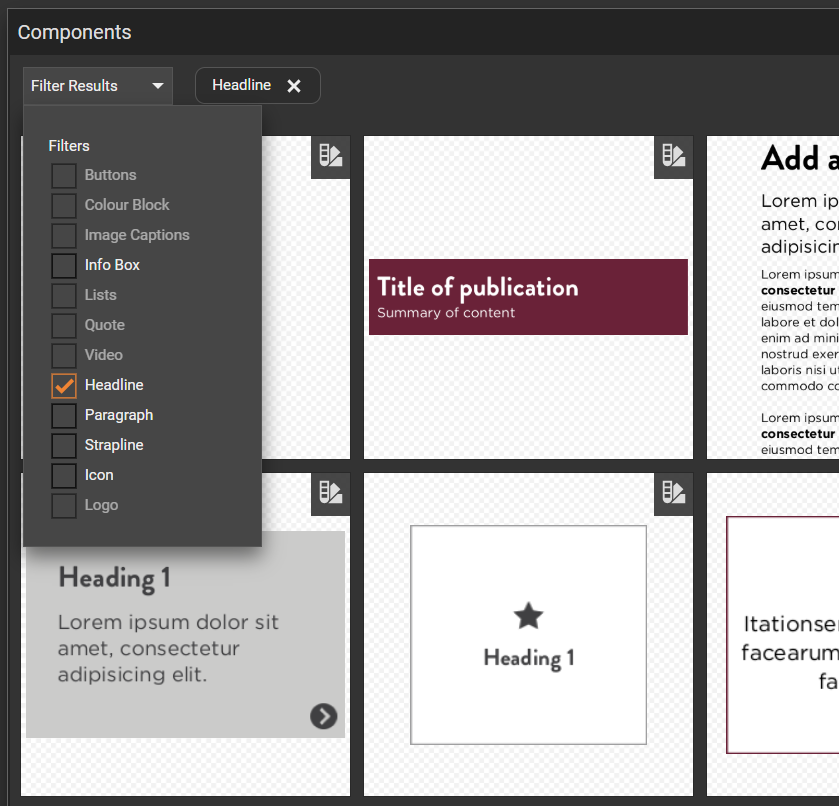Click the Headline filter chip label
Viewport: 839px width, 806px height.
(240, 85)
